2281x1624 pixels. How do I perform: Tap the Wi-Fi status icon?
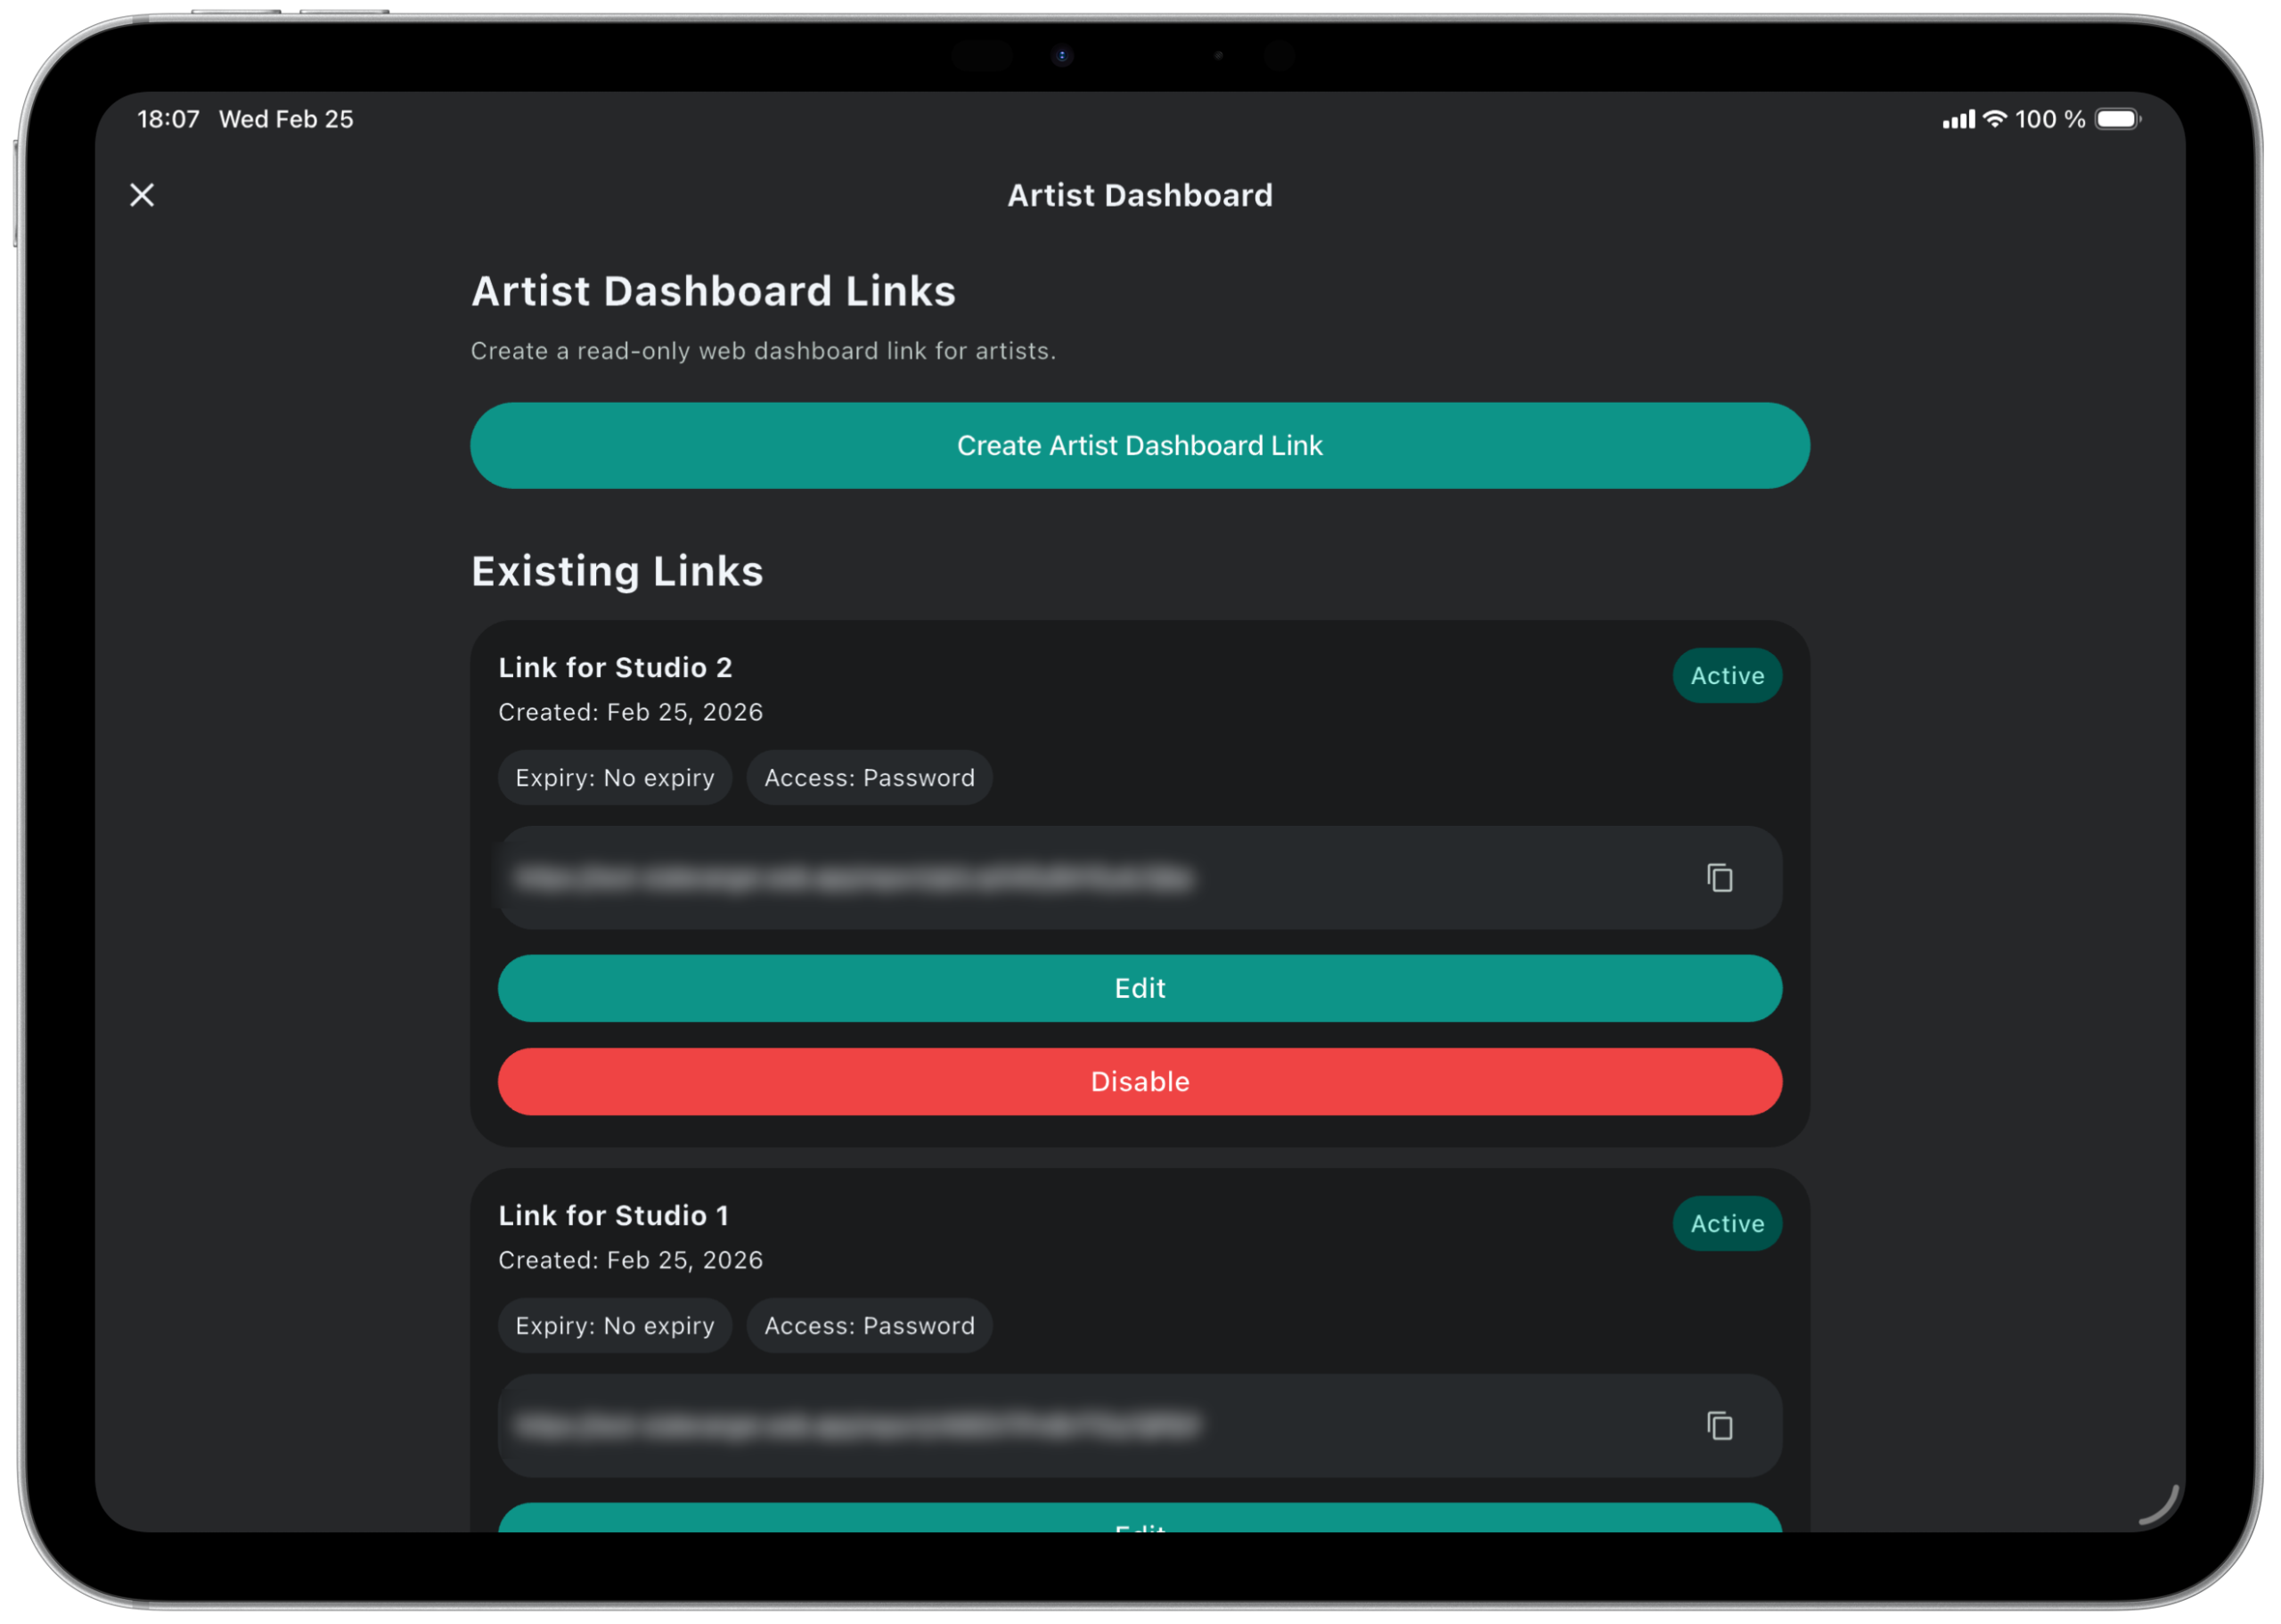pyautogui.click(x=1994, y=119)
